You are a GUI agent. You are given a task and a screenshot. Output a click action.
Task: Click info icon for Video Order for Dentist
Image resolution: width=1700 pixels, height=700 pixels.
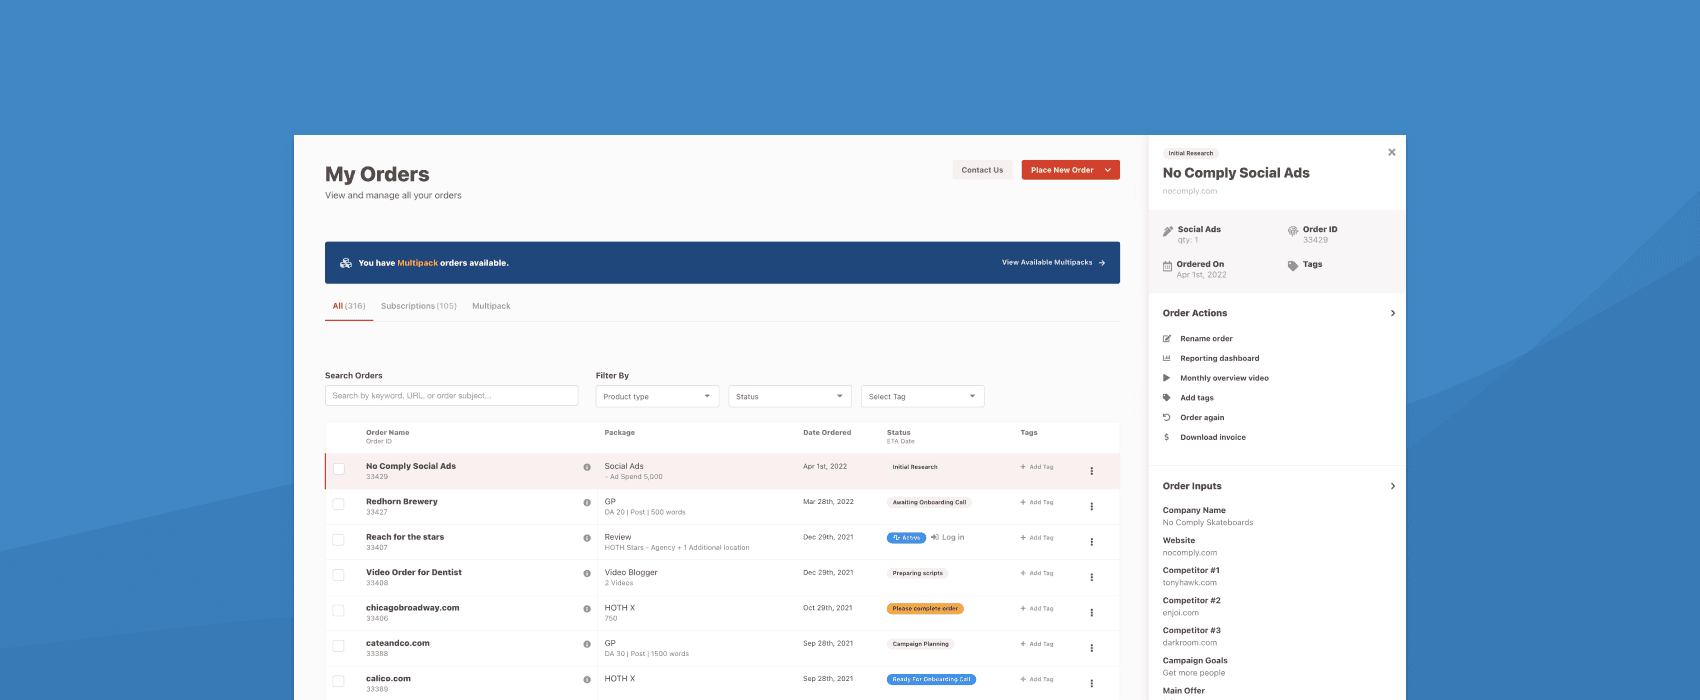tap(587, 573)
